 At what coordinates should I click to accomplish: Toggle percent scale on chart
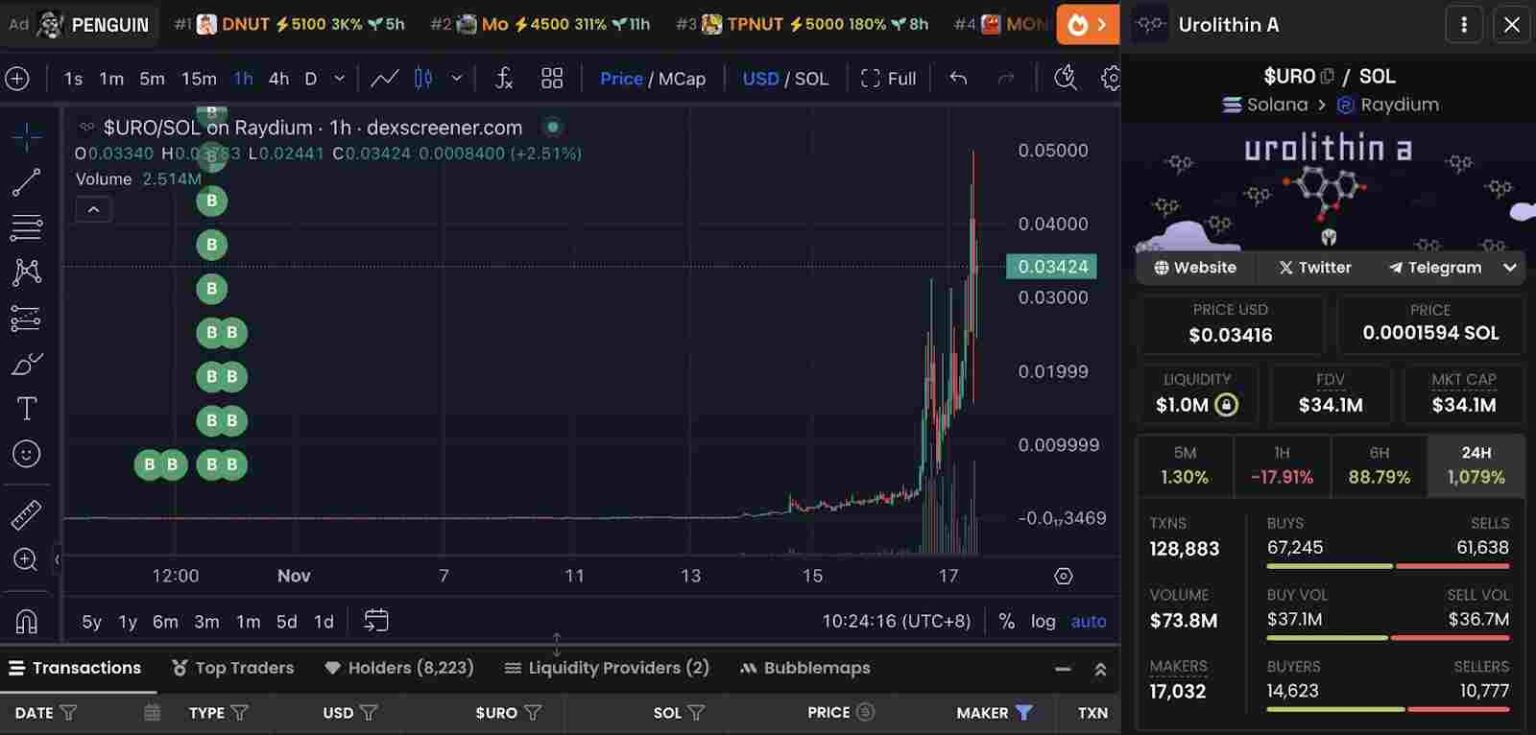click(1006, 621)
